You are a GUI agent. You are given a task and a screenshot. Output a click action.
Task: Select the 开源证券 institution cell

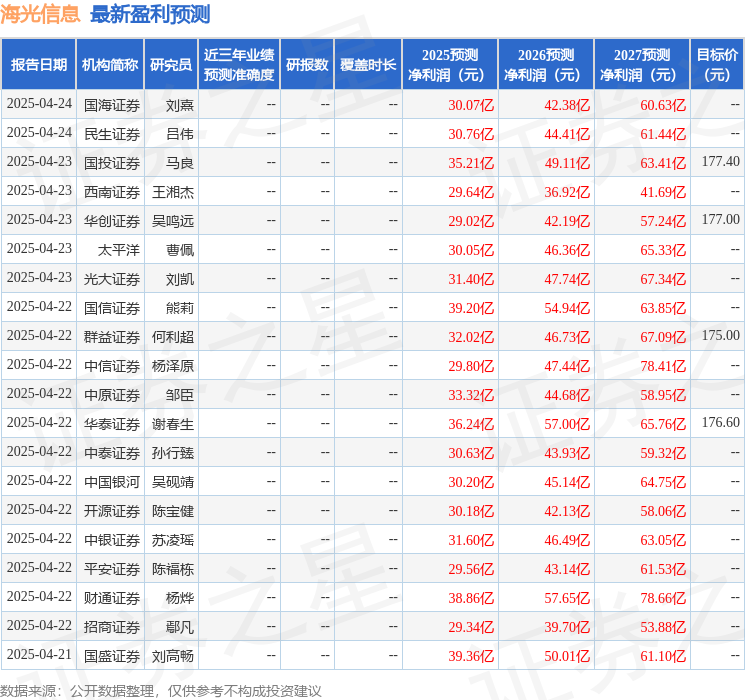112,511
